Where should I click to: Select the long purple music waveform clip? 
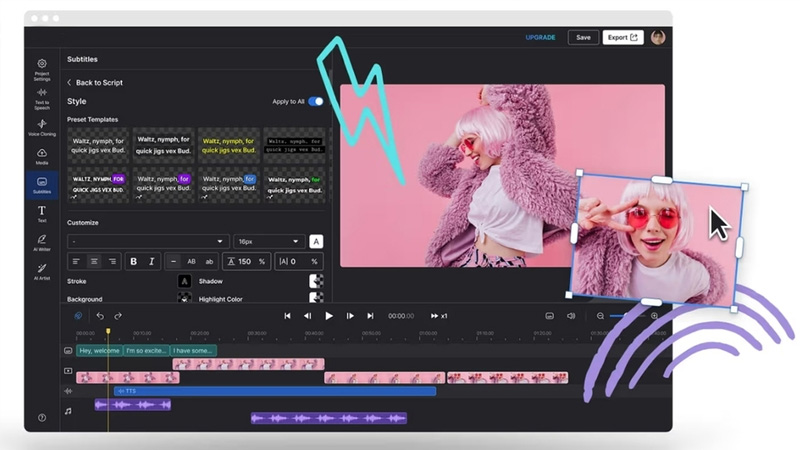point(329,418)
